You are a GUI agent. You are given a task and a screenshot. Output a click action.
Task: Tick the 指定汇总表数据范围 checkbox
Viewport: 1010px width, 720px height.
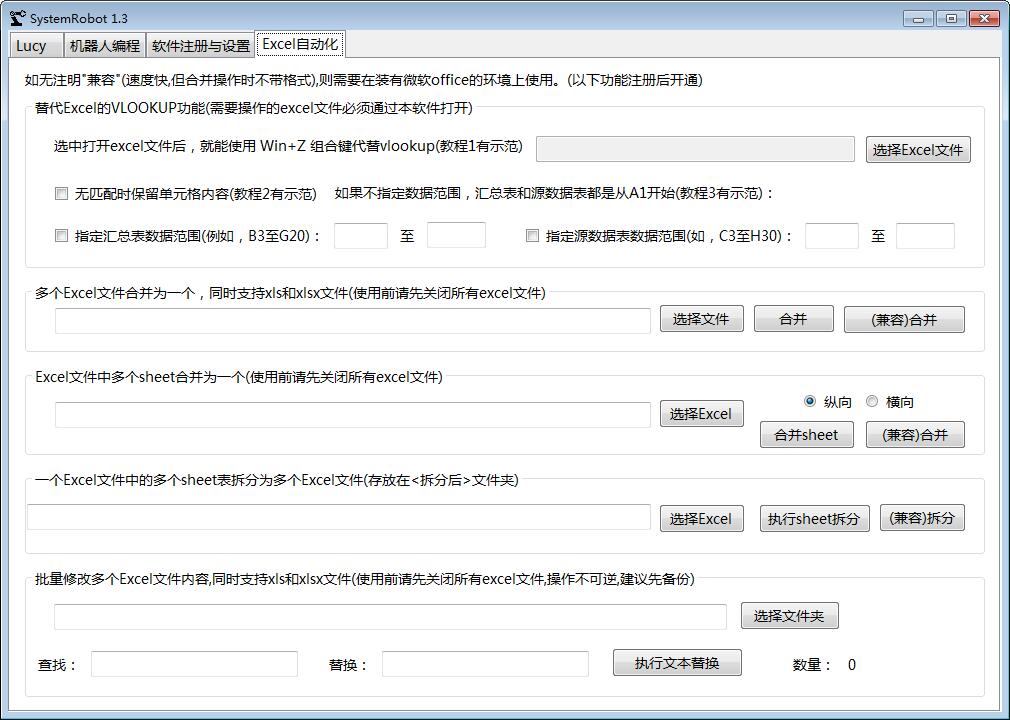(61, 236)
